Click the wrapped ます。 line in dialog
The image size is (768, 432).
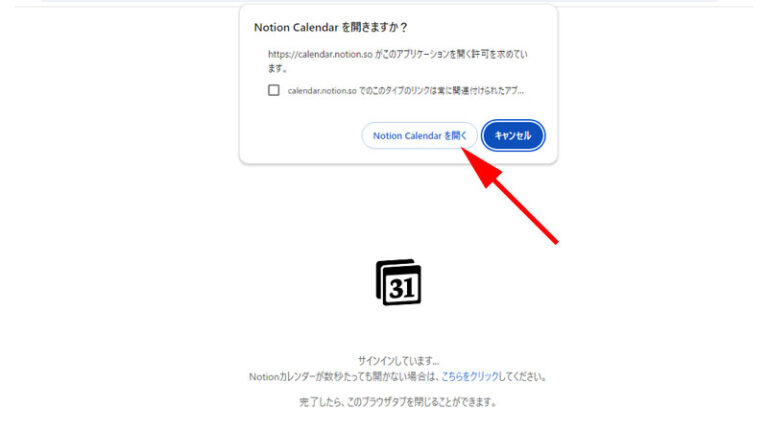[x=277, y=68]
